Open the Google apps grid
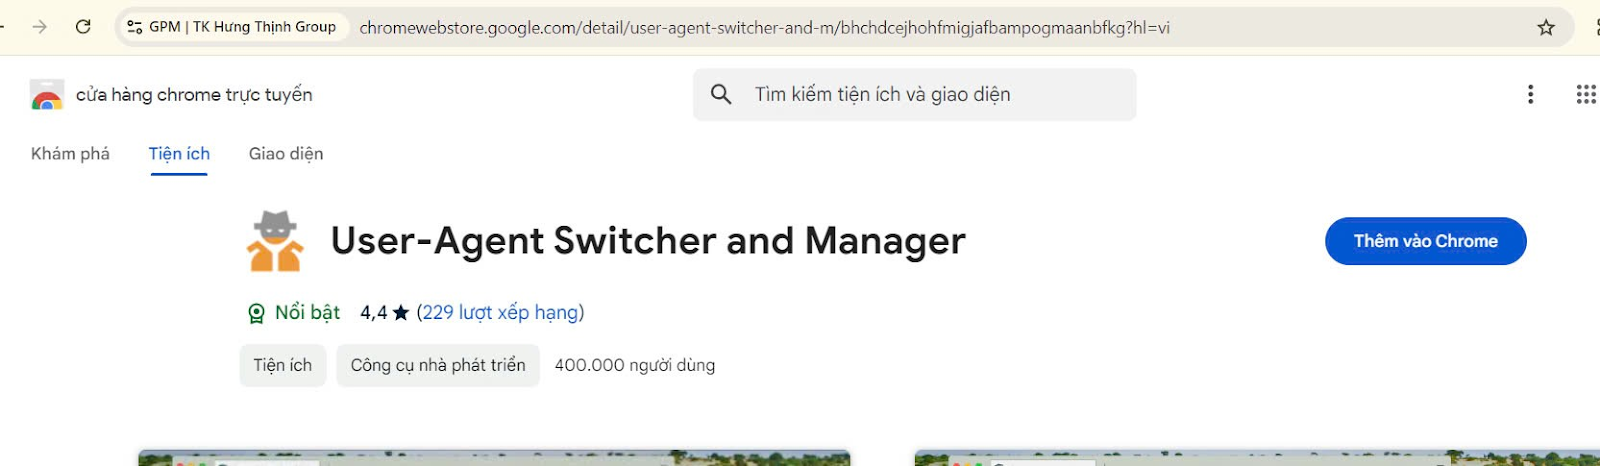Screen dimensions: 1600x466 (x=1586, y=94)
